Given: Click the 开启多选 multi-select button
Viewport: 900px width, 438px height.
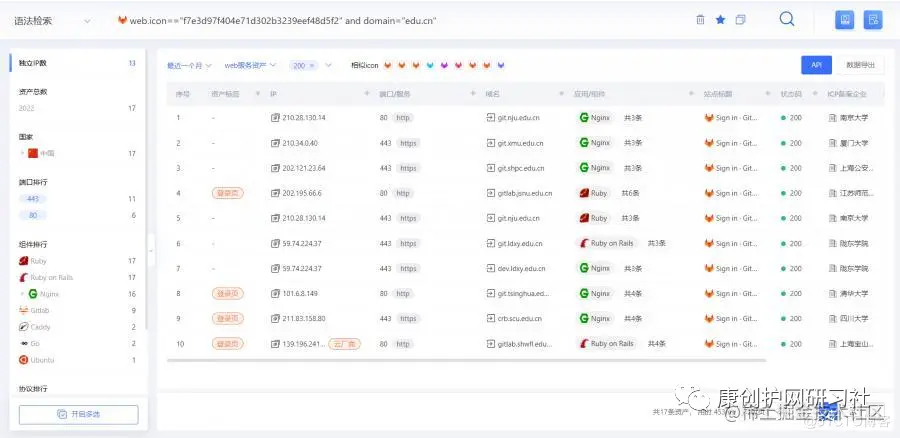Looking at the screenshot, I should click(79, 414).
